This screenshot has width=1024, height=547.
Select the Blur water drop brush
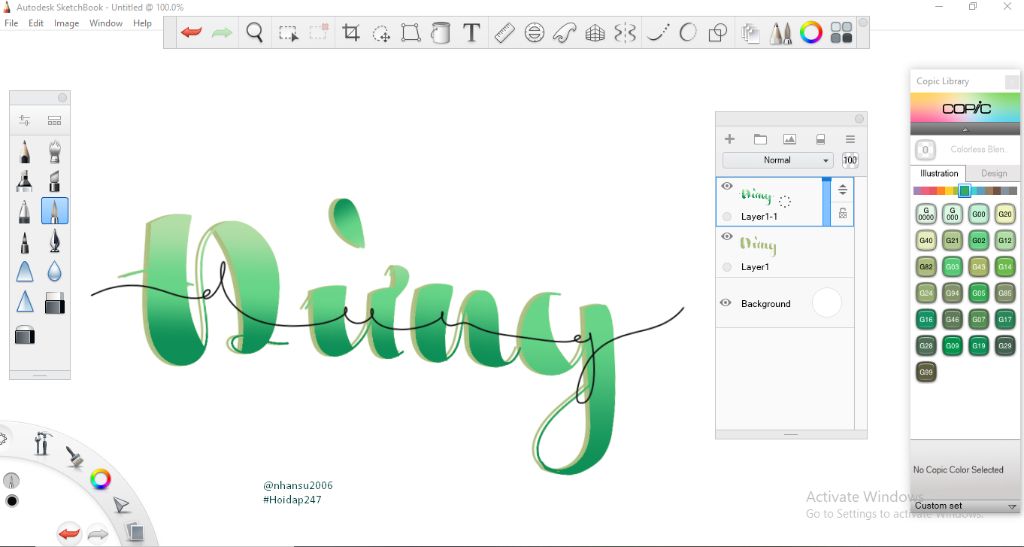click(x=55, y=272)
